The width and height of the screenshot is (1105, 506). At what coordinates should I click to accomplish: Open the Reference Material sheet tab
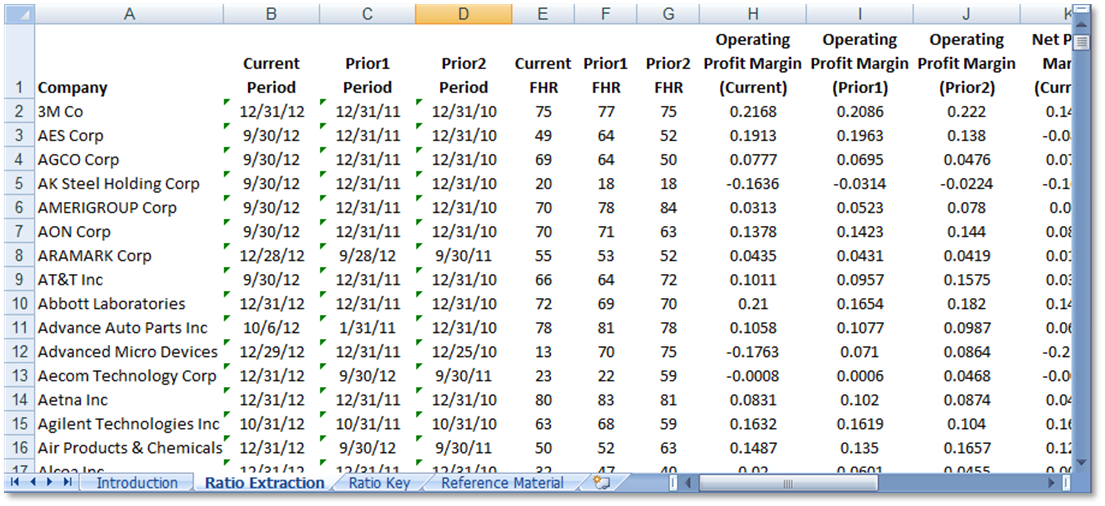[502, 483]
